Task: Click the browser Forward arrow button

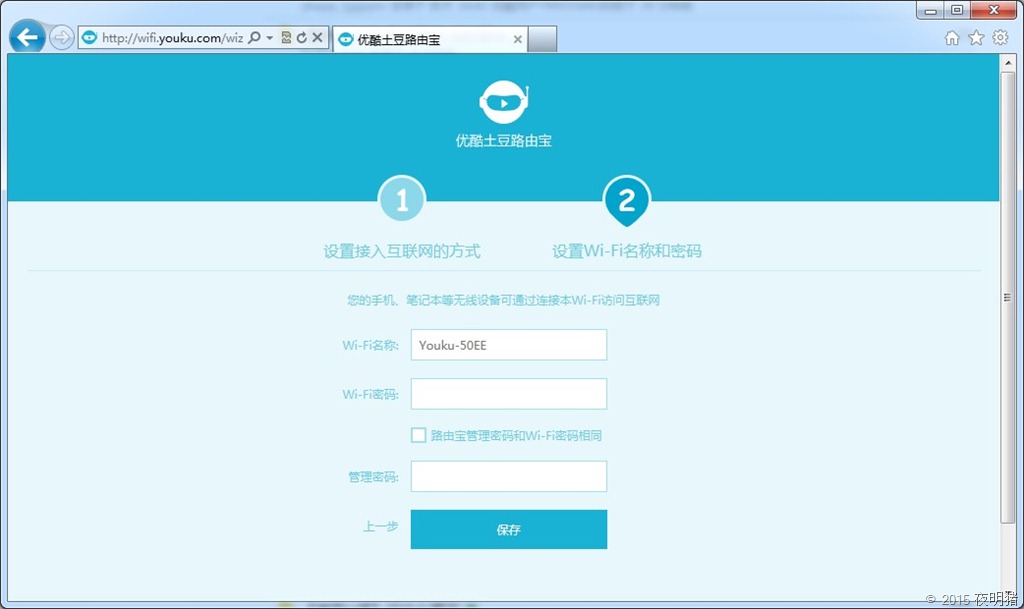Action: click(x=62, y=38)
